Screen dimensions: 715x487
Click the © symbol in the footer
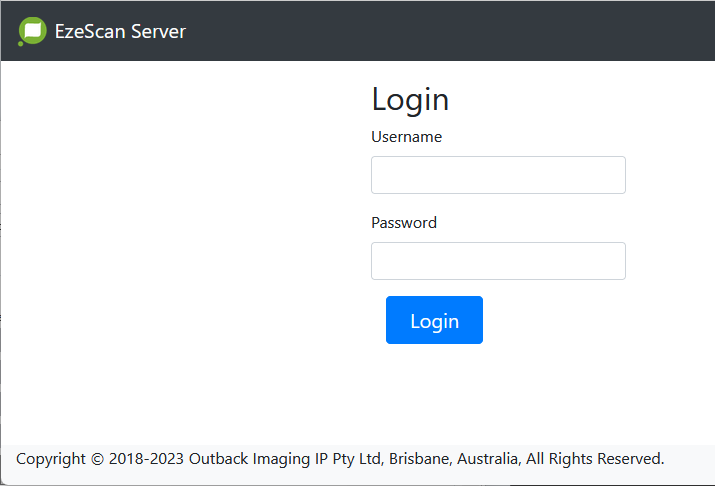pos(97,459)
